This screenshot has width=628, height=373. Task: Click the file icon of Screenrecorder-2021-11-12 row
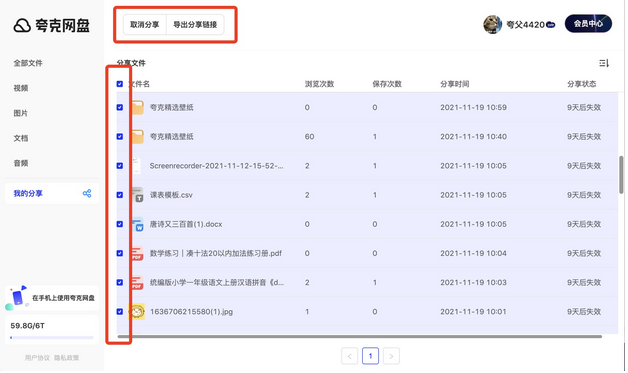coord(137,166)
